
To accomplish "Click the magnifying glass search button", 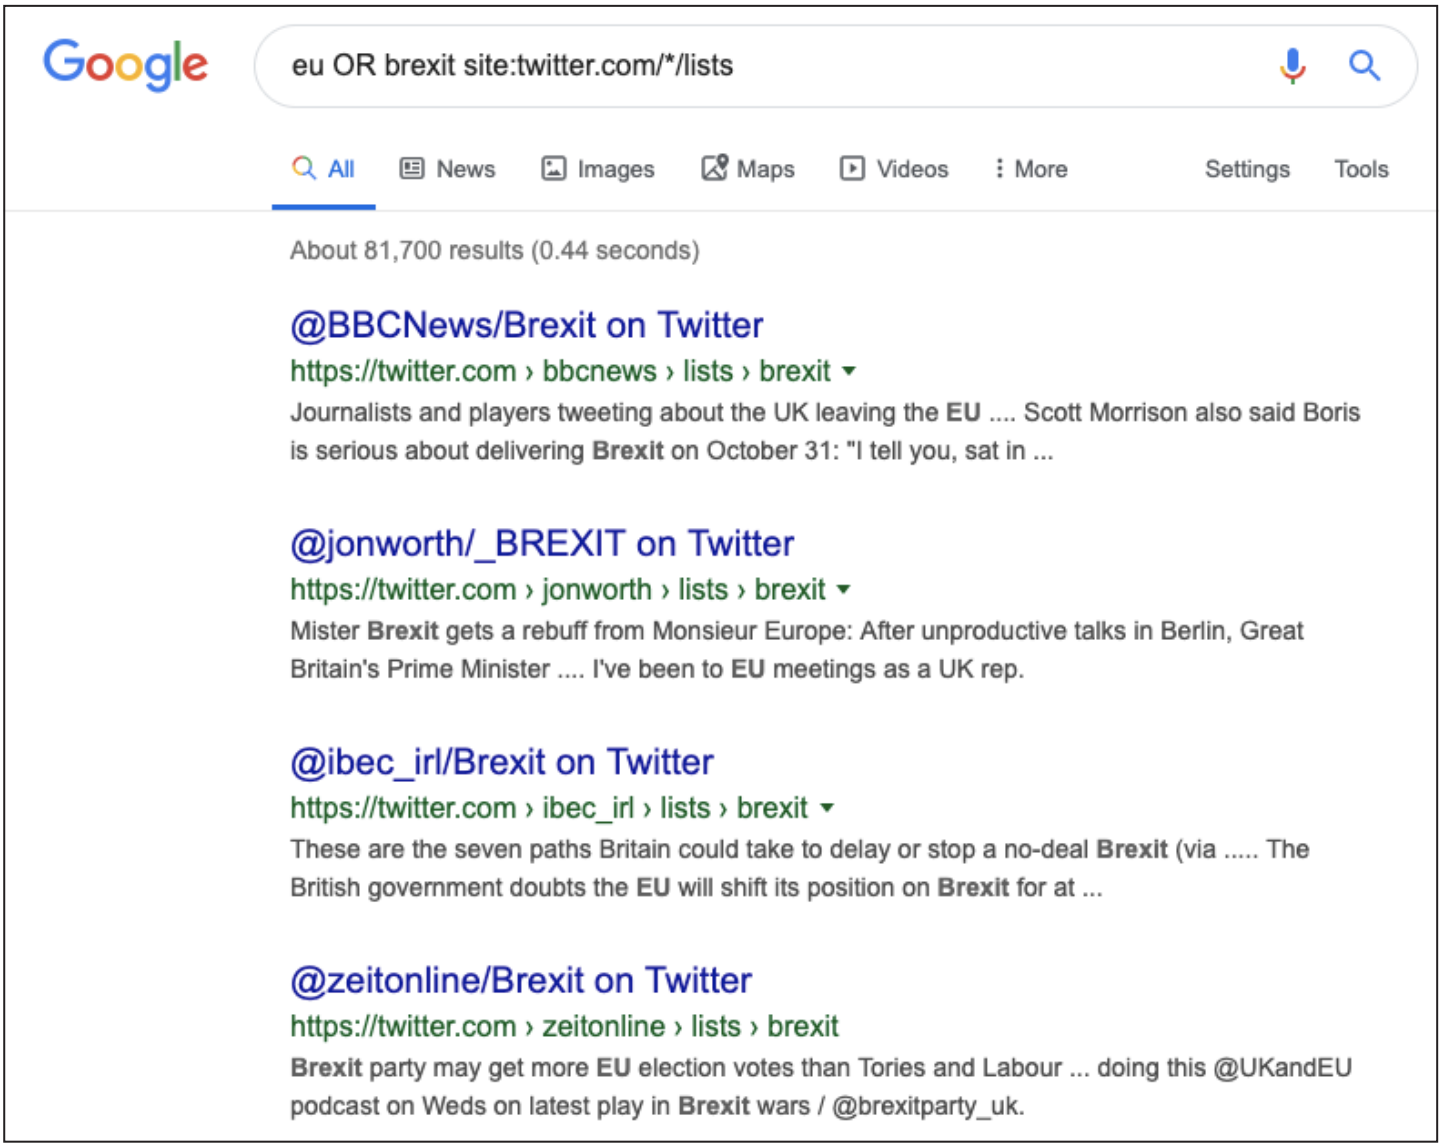I will coord(1364,66).
